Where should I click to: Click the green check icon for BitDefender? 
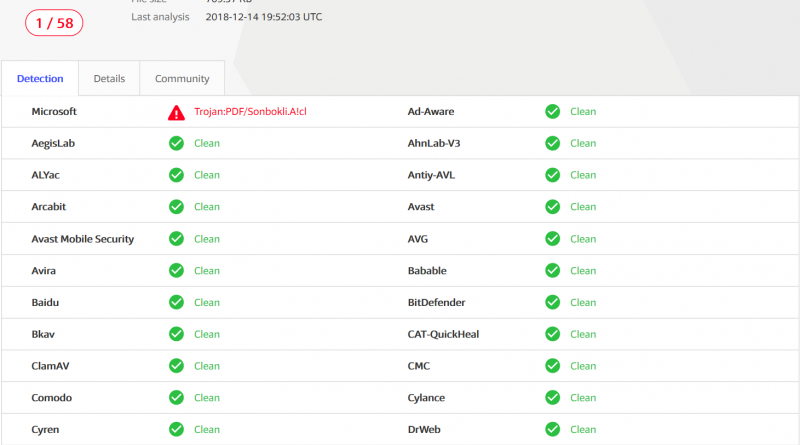pos(553,302)
